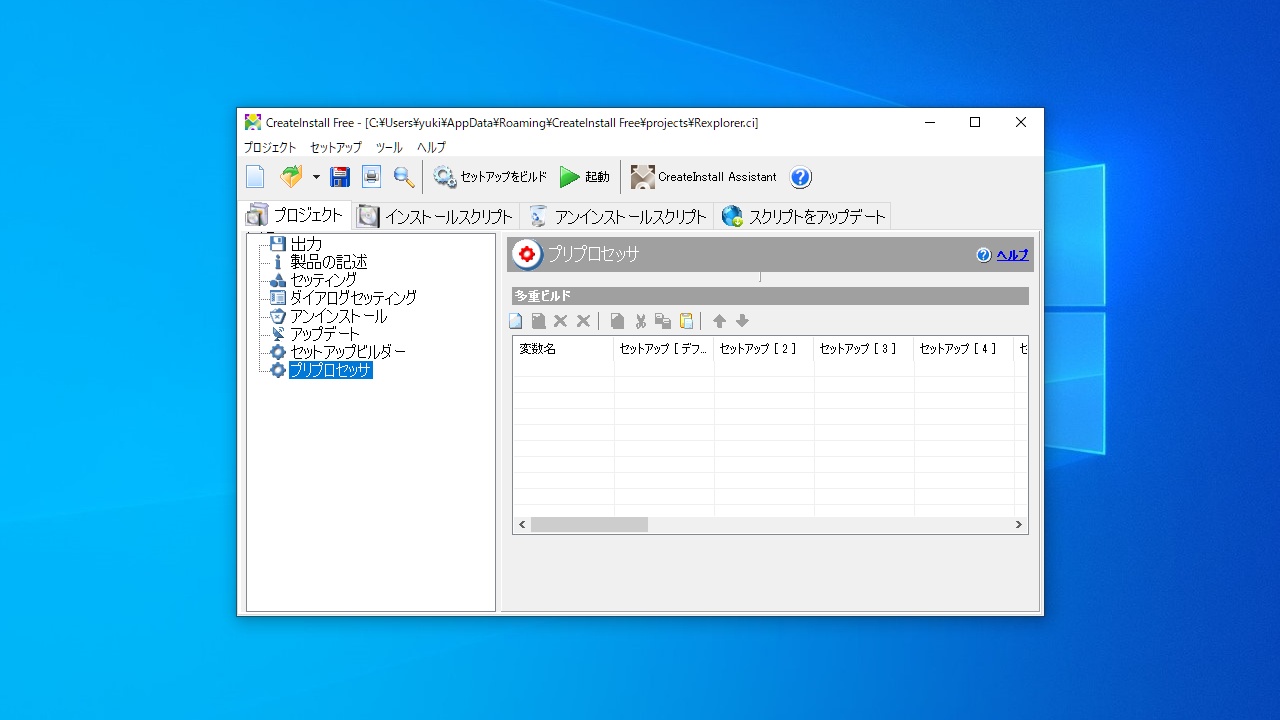Click the new variable icon in 多重ビルド toolbar

pyautogui.click(x=516, y=321)
